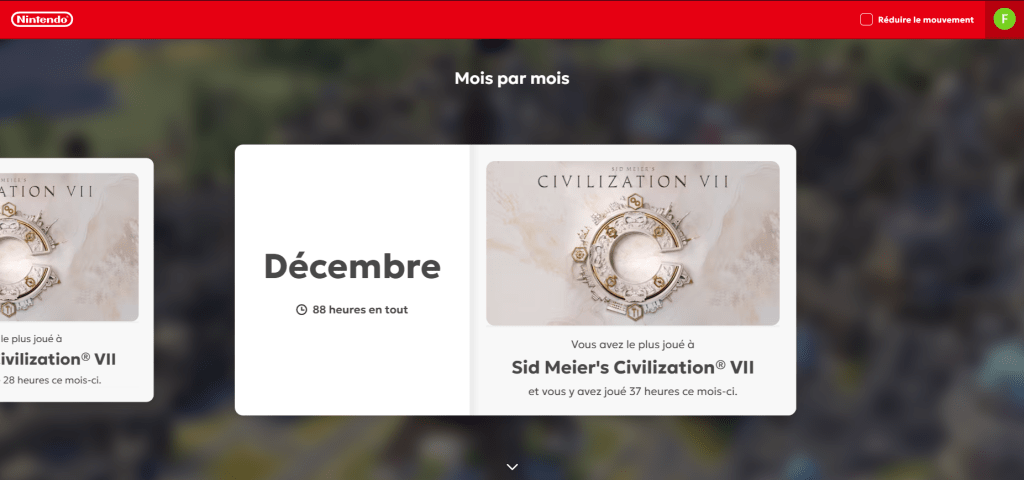Screen dimensions: 1024x480
Task: Click the Nintendo logo in the header
Action: coord(42,20)
